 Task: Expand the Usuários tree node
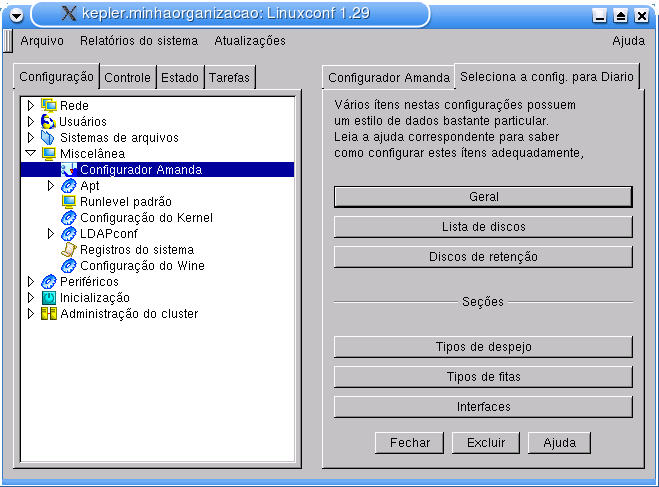[30, 121]
